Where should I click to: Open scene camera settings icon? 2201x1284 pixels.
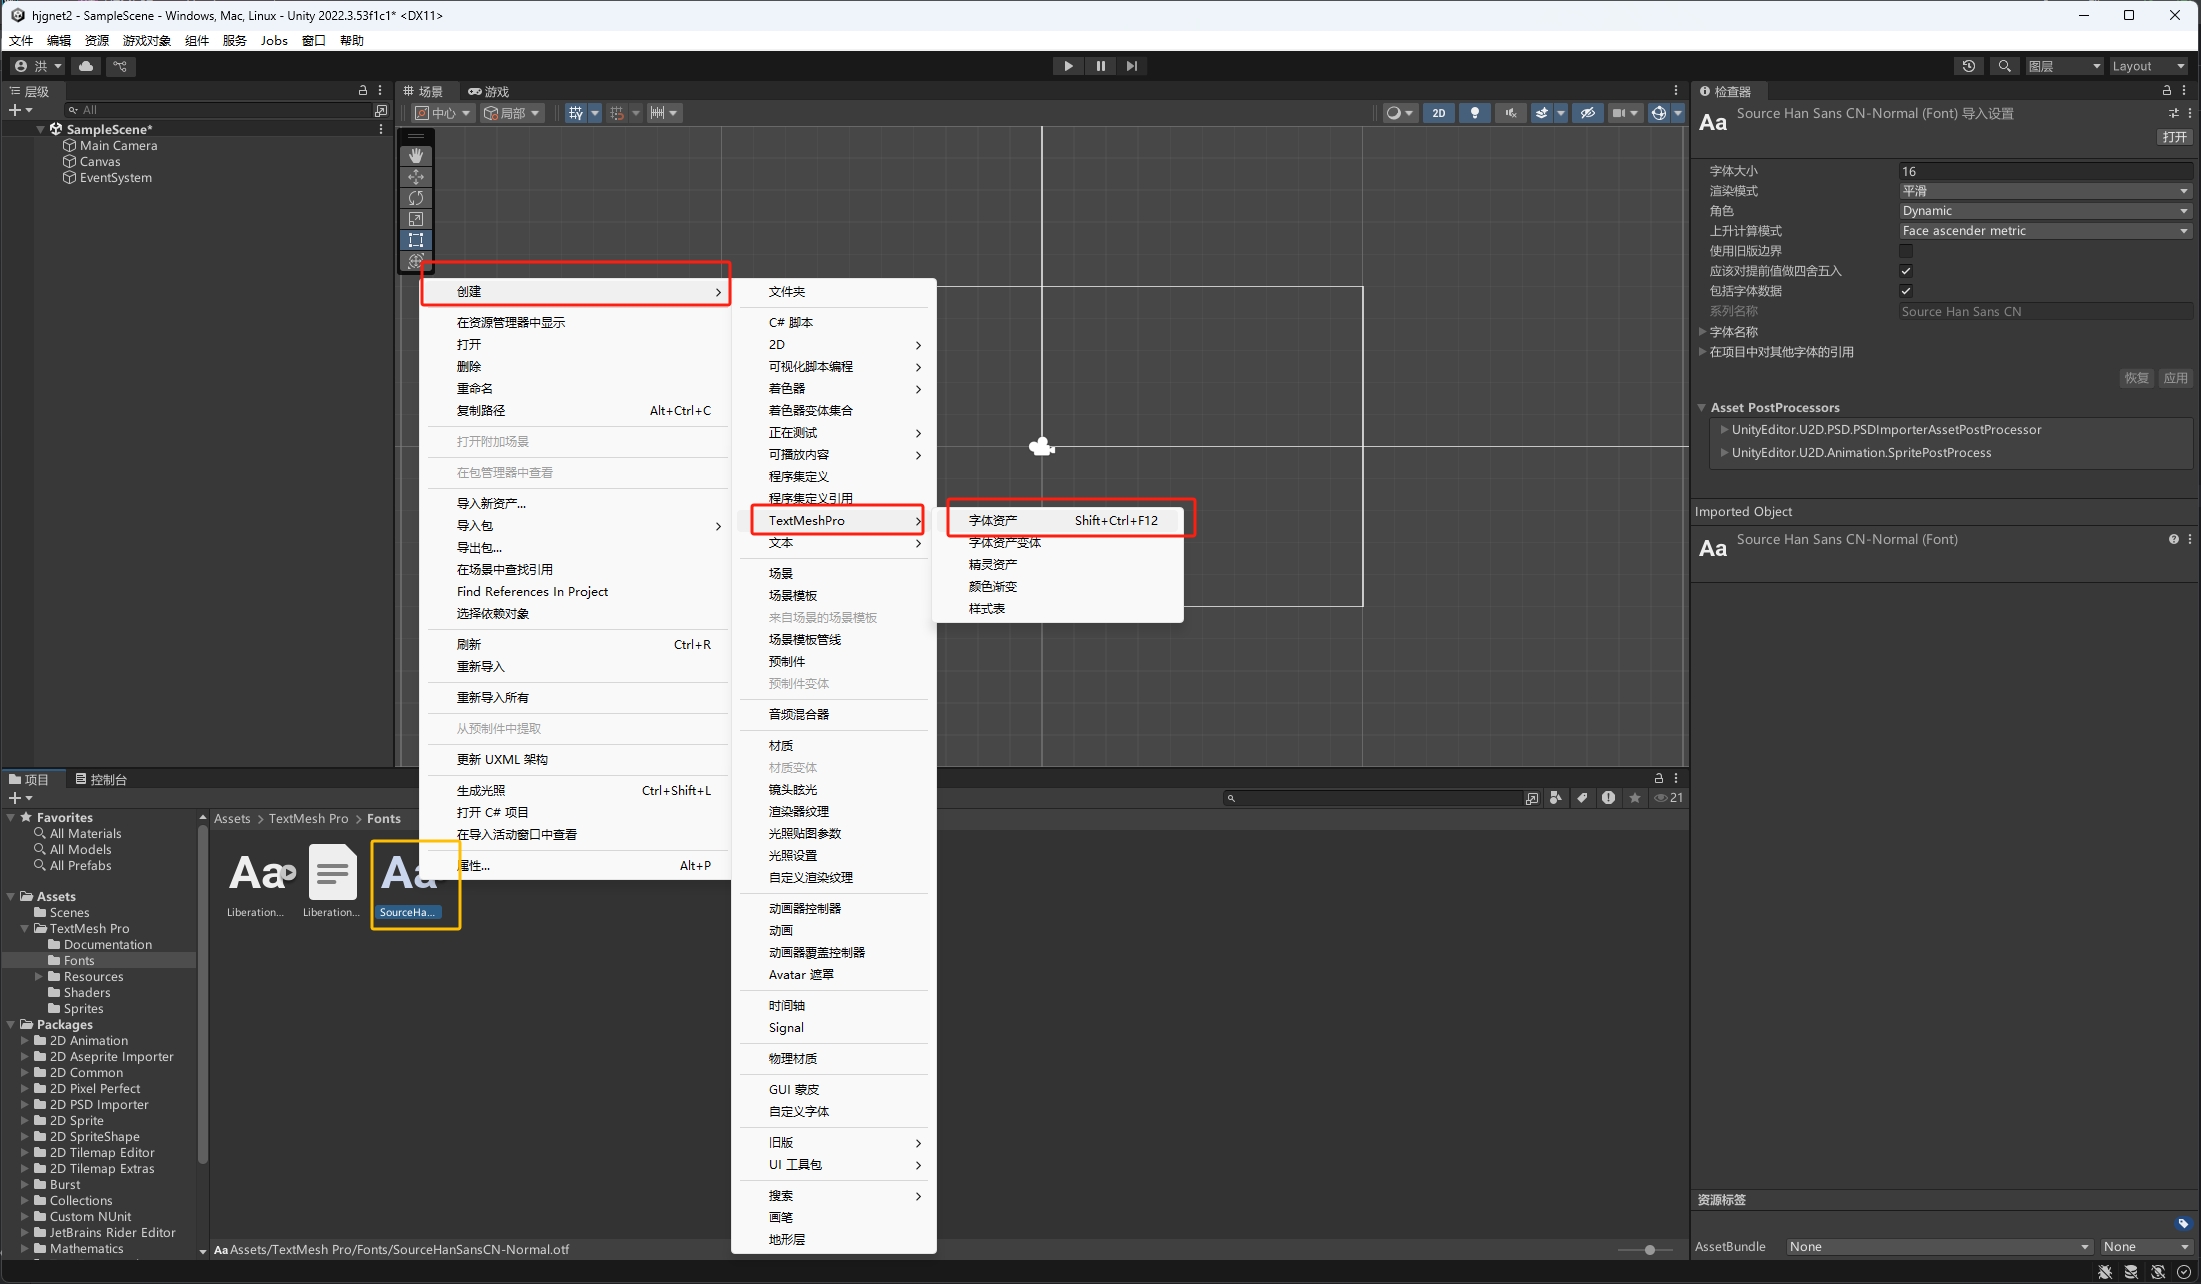[x=1618, y=113]
